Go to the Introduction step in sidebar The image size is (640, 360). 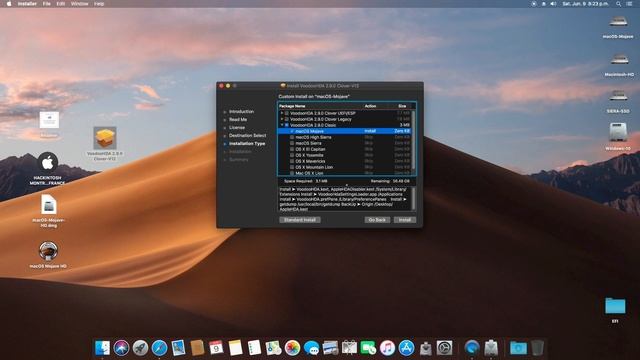click(241, 111)
